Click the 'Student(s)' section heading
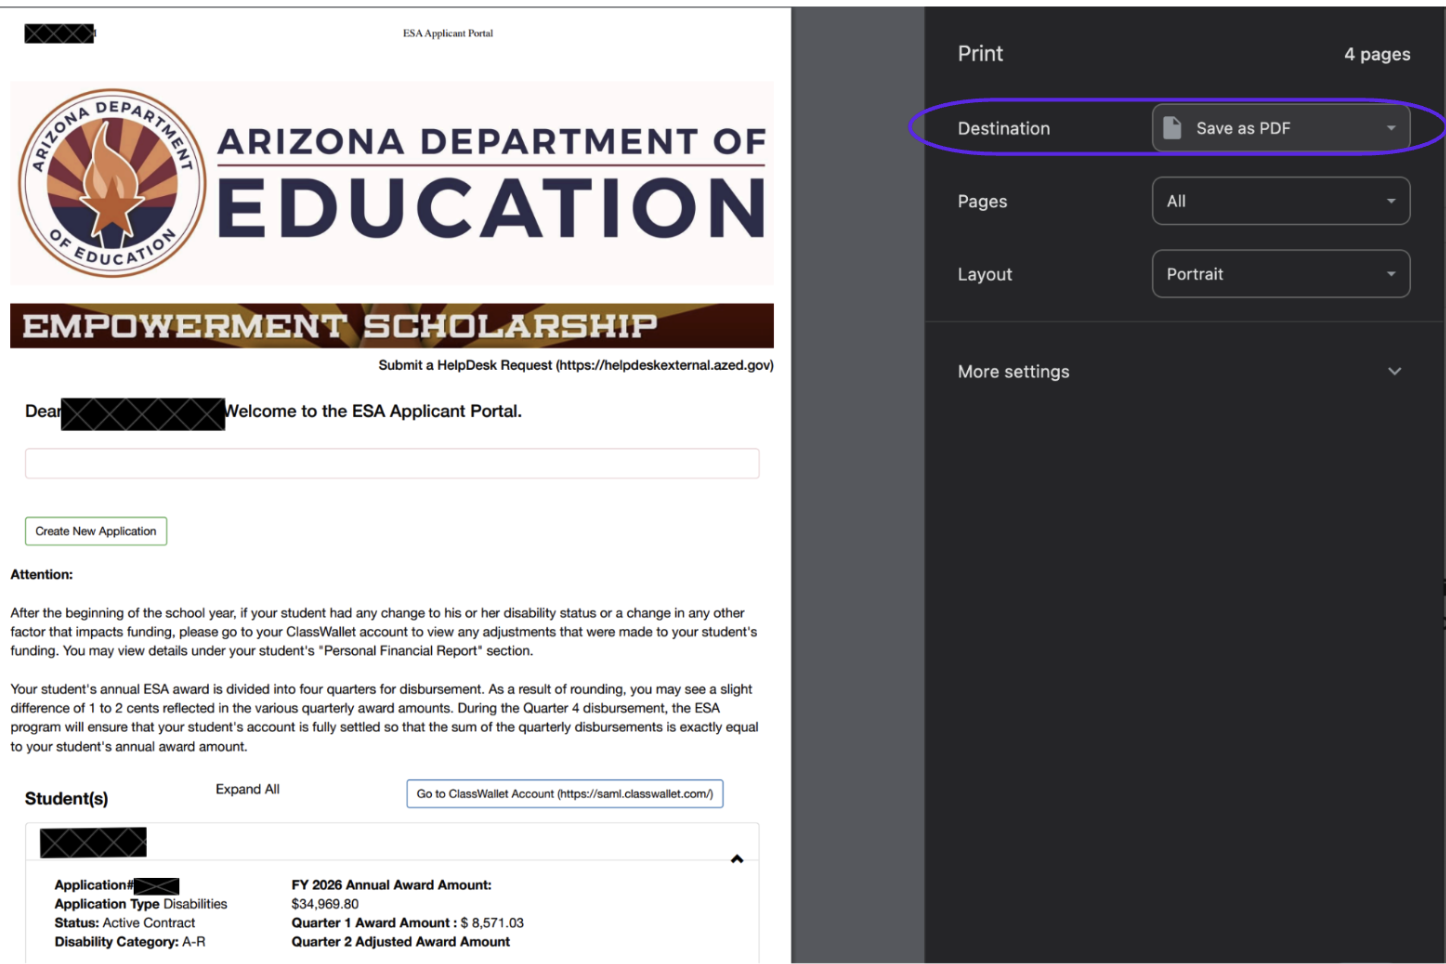The height and width of the screenshot is (964, 1446). point(67,798)
